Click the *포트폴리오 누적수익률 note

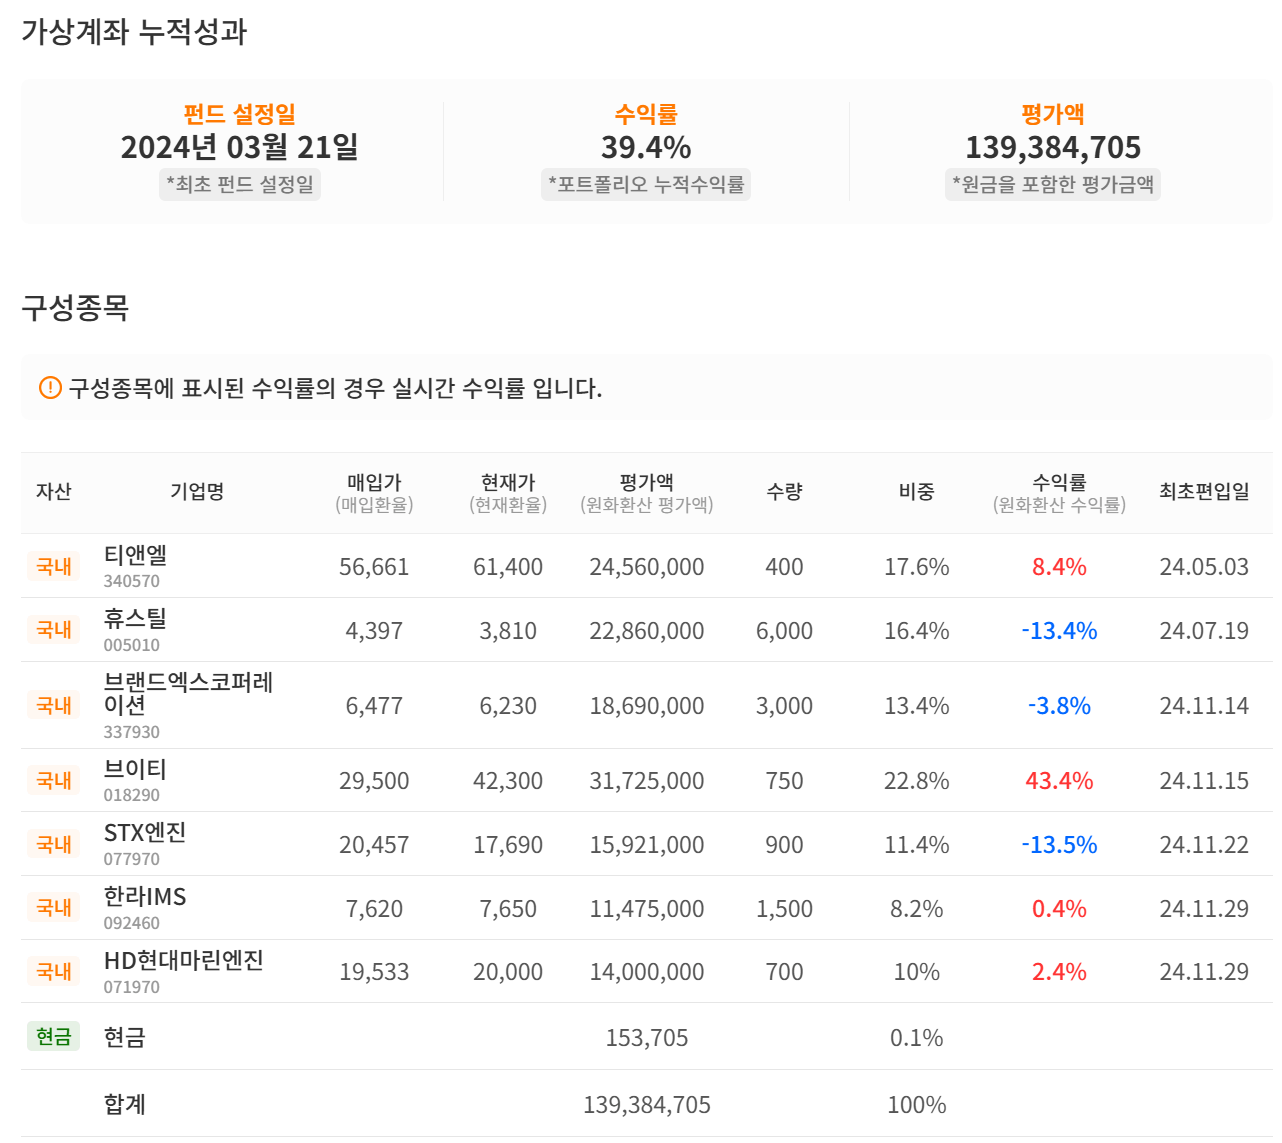pos(646,185)
